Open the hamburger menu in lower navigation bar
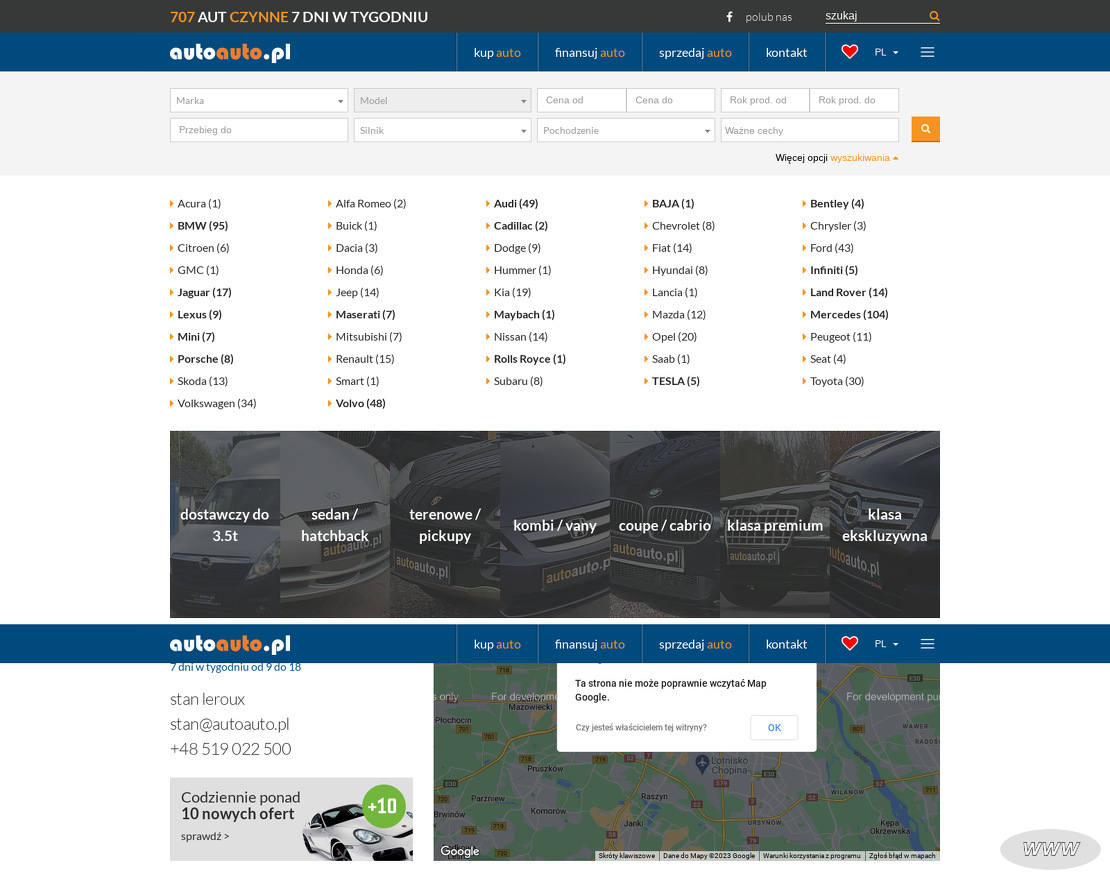Screen dimensions: 1110x879 pyautogui.click(x=927, y=644)
